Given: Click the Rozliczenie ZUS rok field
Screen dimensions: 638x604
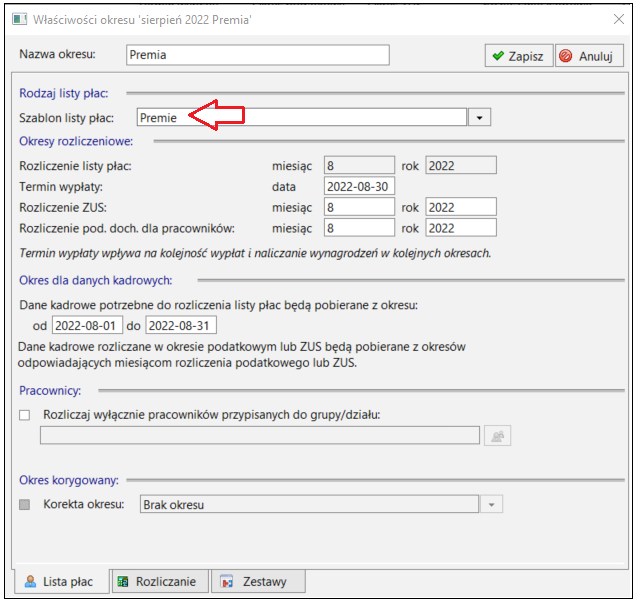Looking at the screenshot, I should click(x=461, y=207).
